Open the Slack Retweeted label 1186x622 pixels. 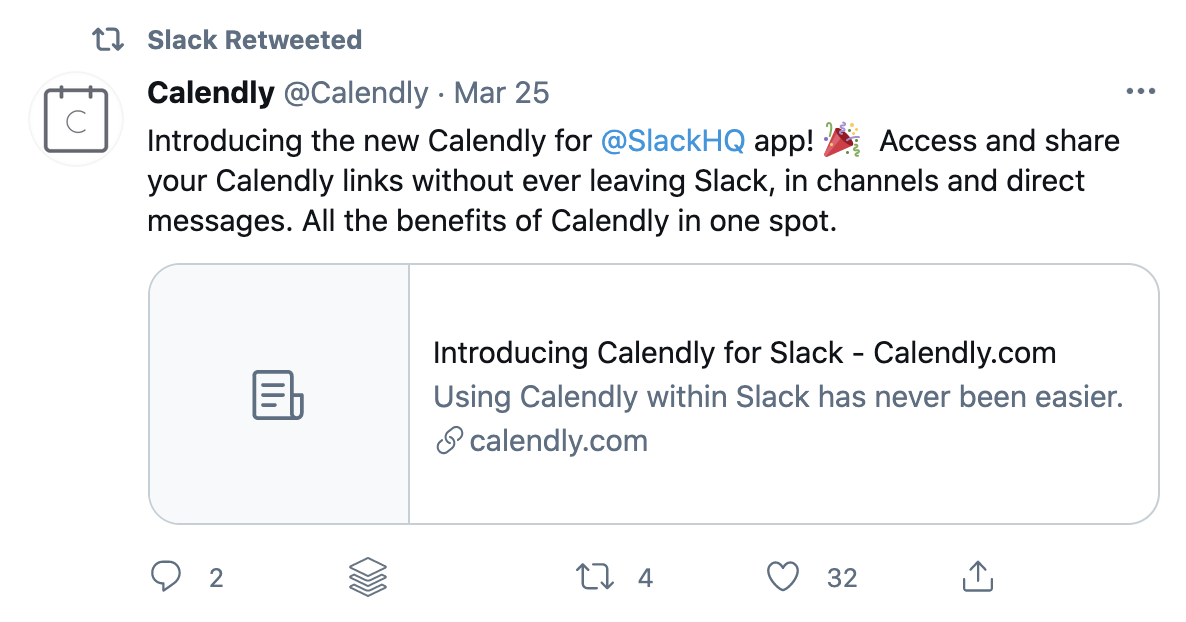(254, 40)
